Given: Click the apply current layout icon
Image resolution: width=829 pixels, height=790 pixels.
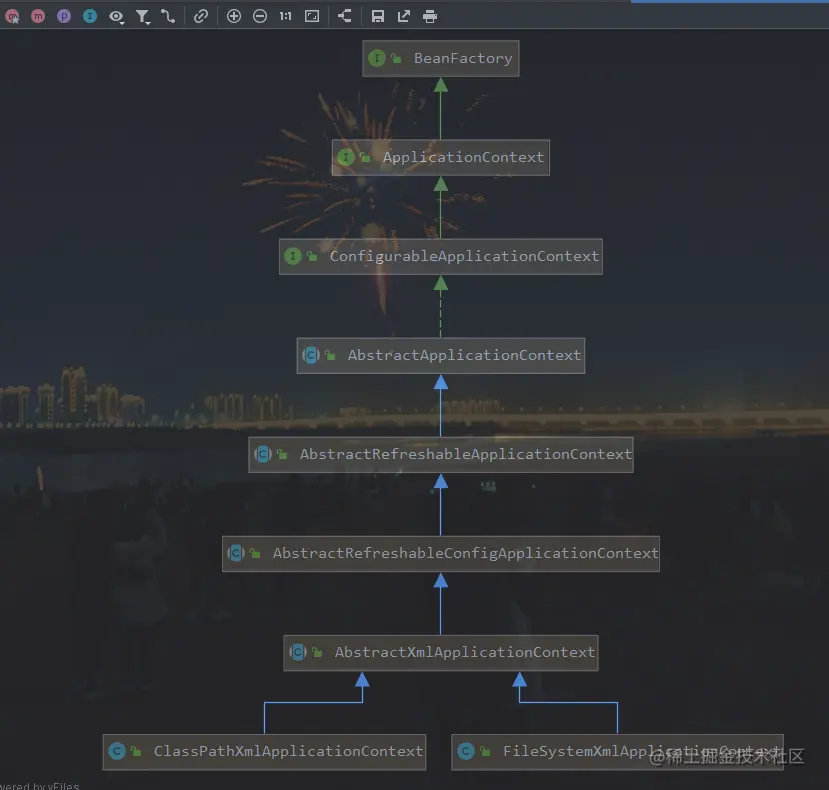Looking at the screenshot, I should [x=345, y=16].
